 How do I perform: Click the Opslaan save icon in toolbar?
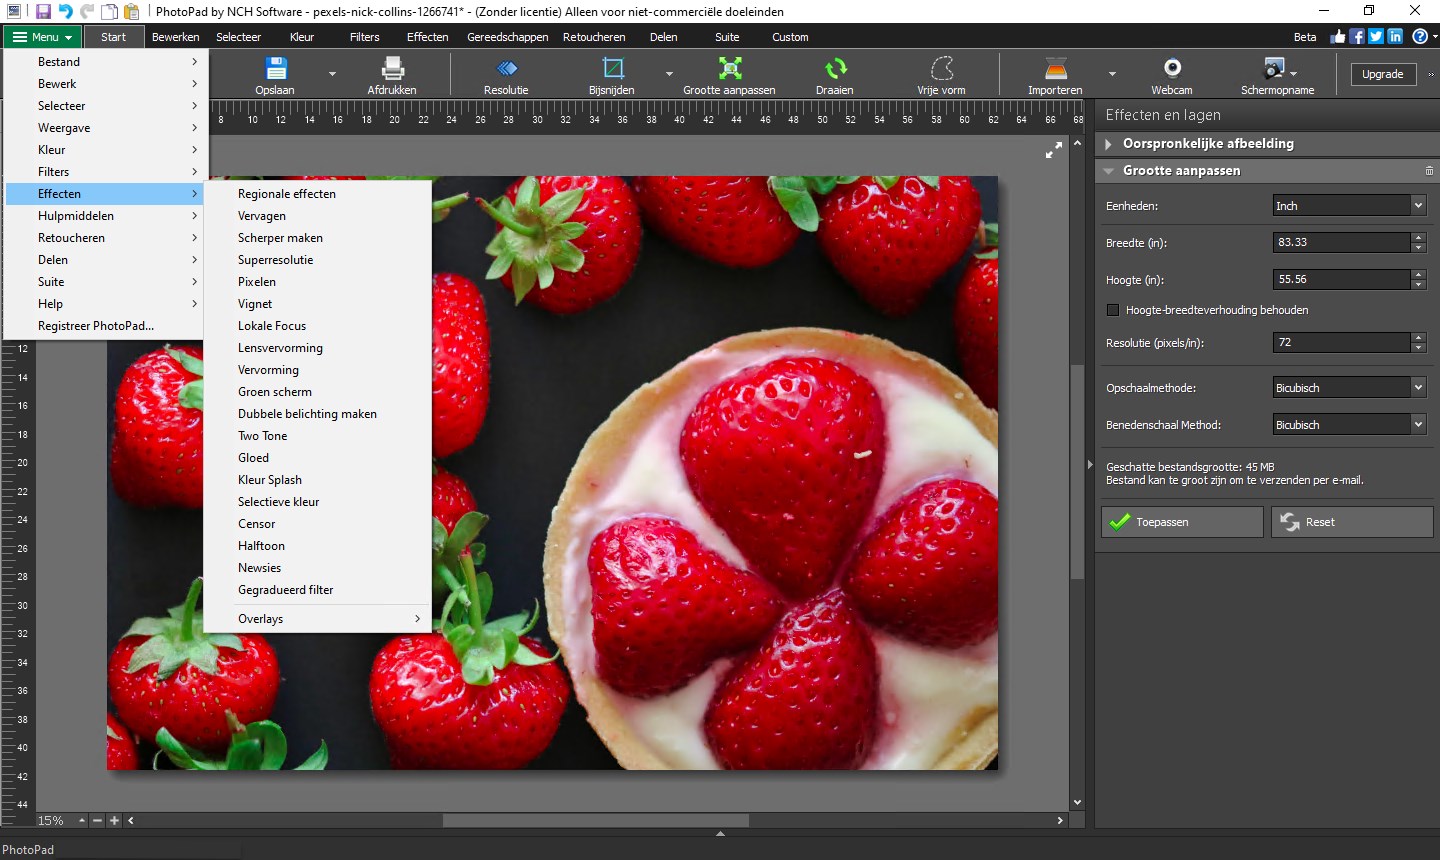275,69
